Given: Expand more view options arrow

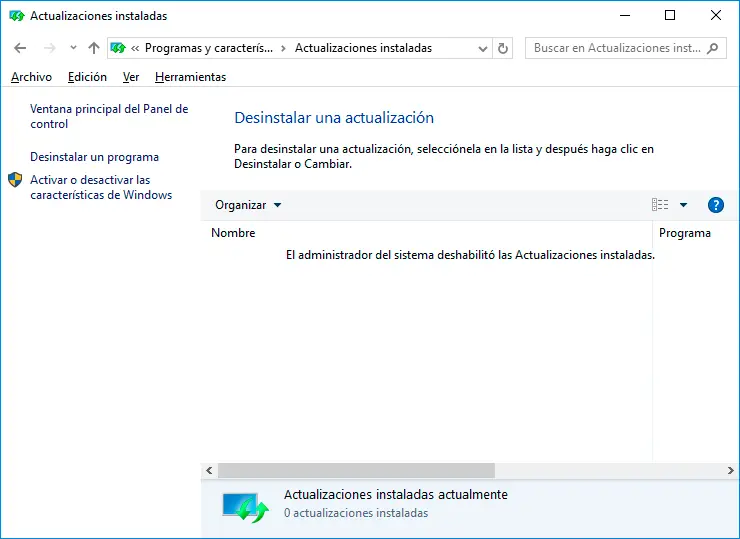Looking at the screenshot, I should [x=683, y=205].
